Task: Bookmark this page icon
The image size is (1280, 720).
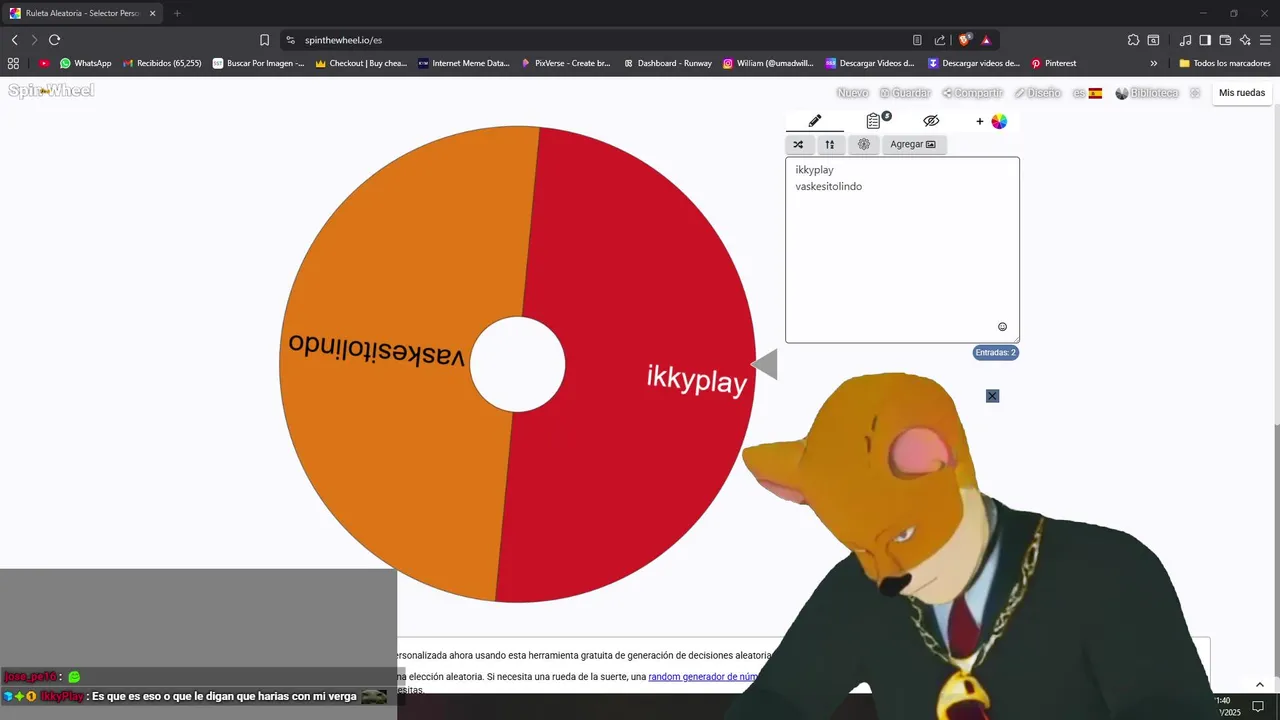Action: 264,40
